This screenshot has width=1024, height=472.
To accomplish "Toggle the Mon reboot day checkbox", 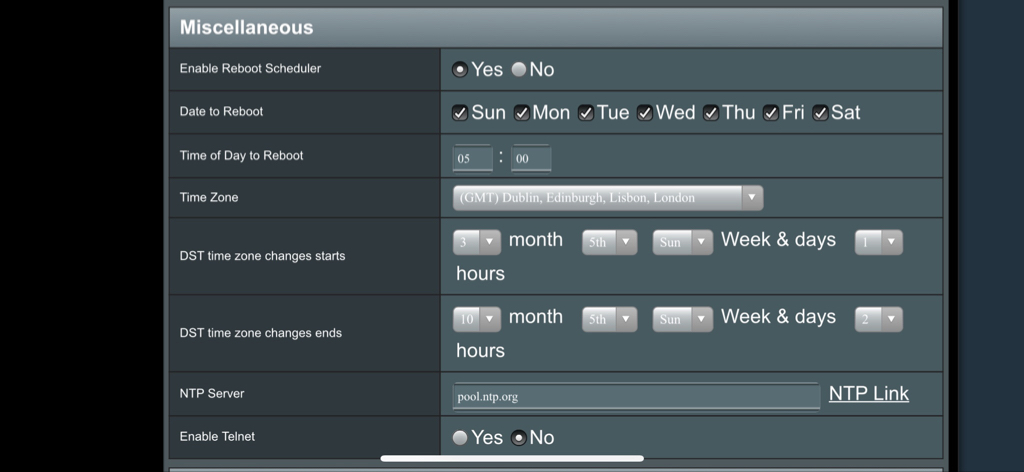I will point(521,113).
